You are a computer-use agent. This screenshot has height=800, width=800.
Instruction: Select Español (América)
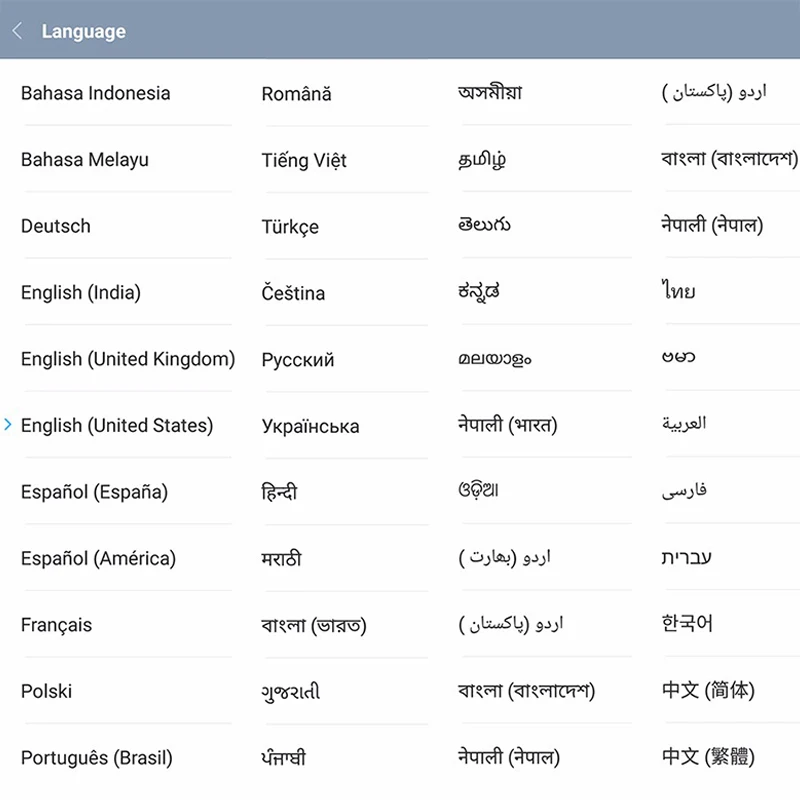(98, 559)
